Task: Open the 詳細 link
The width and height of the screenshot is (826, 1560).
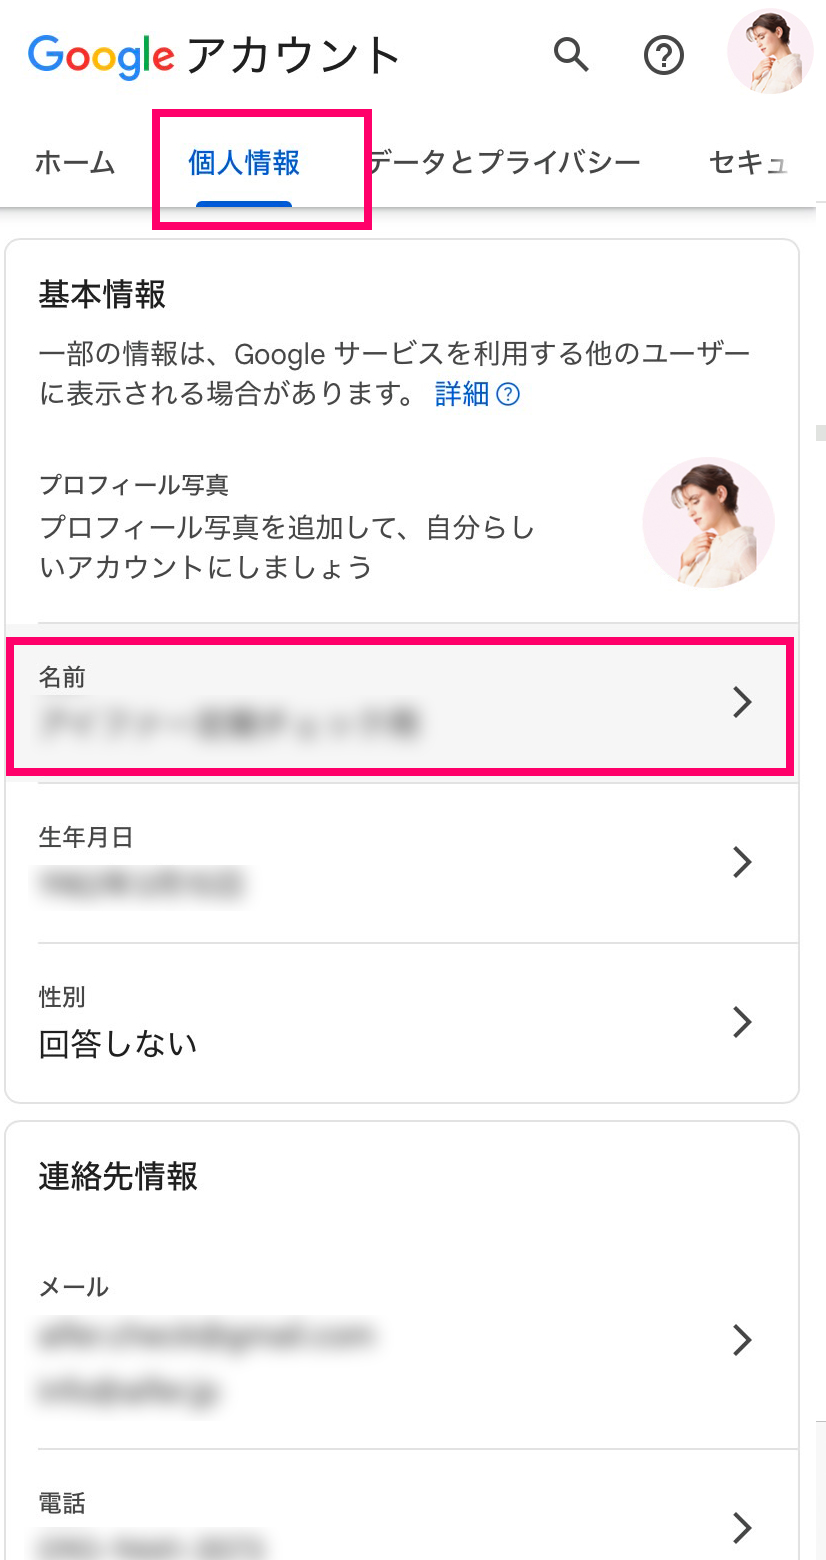Action: [462, 394]
